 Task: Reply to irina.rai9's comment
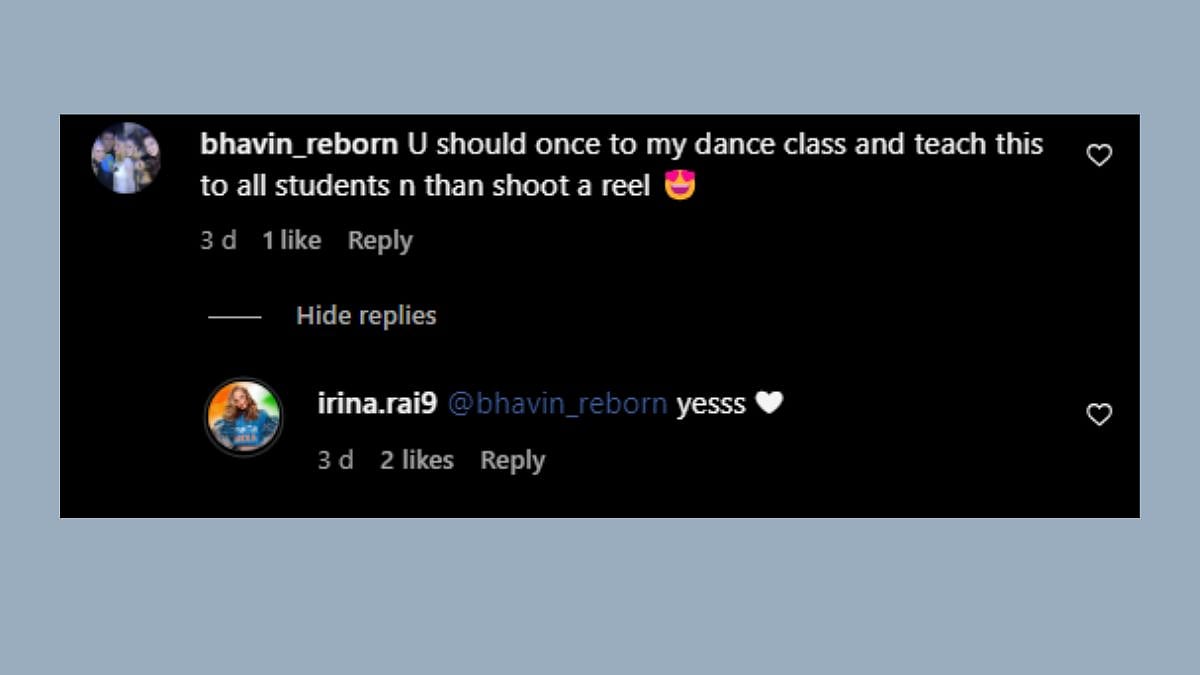click(x=512, y=461)
